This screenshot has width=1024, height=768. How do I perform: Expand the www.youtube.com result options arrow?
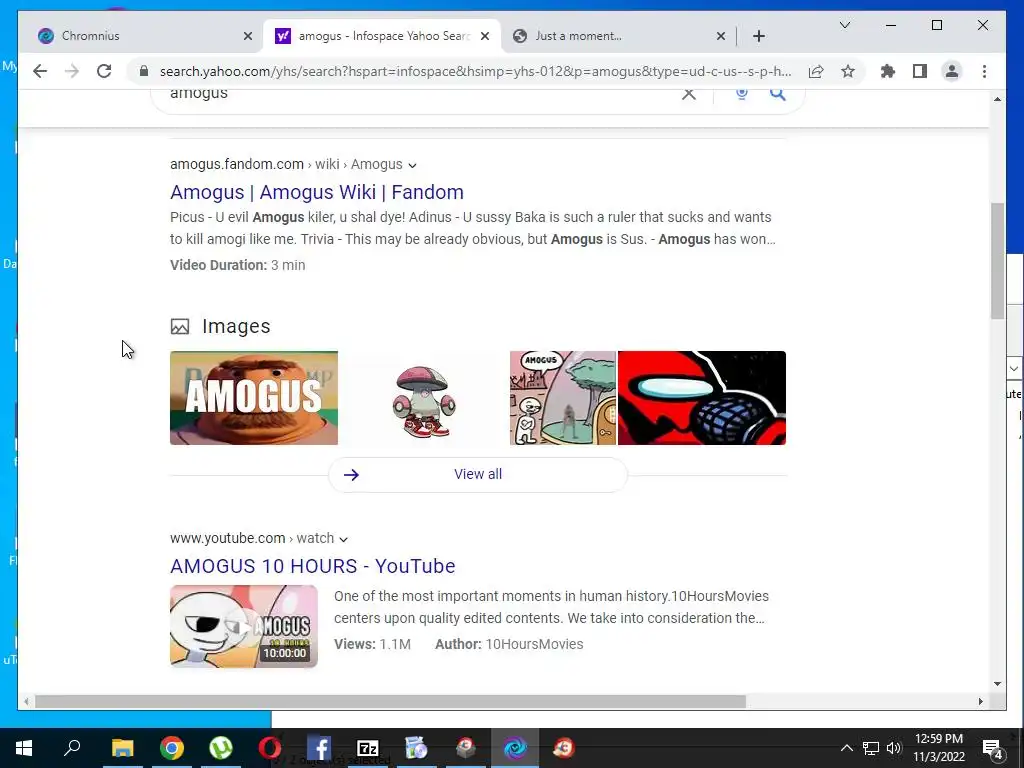(x=344, y=539)
